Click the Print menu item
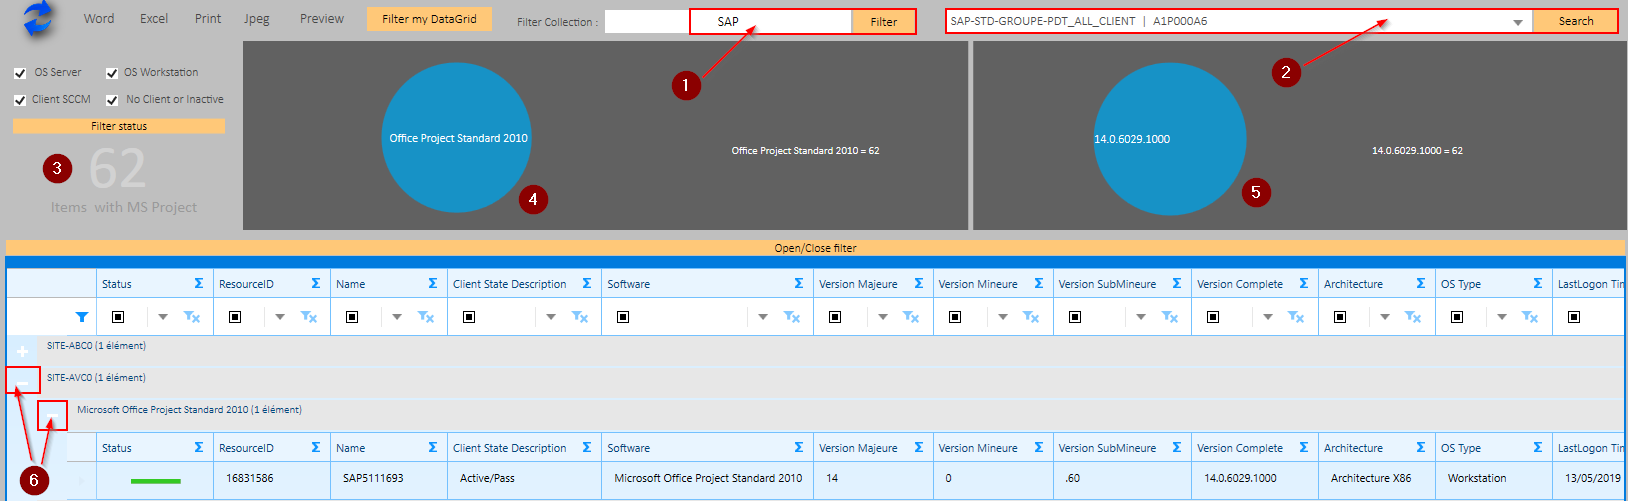Screen dimensions: 1628x501 click(x=208, y=19)
